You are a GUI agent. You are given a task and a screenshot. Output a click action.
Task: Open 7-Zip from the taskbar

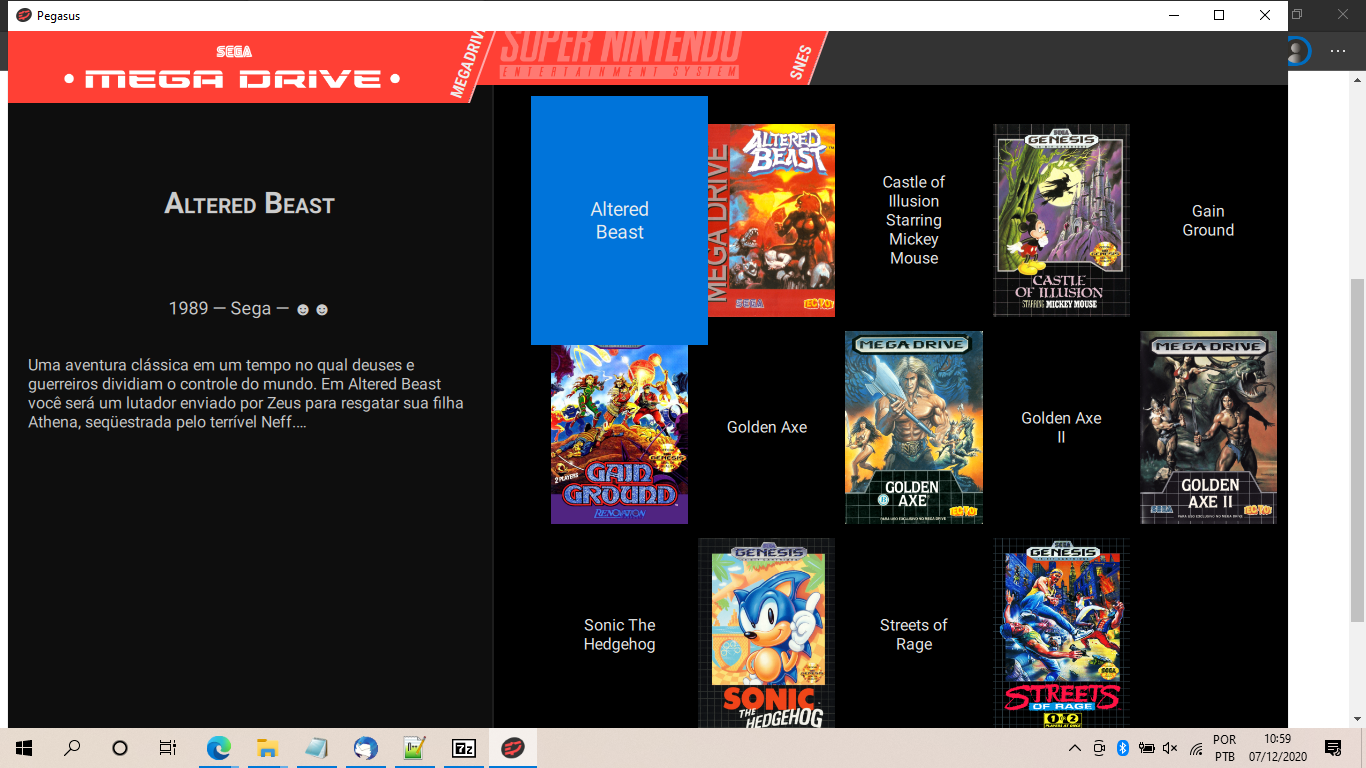click(x=462, y=747)
